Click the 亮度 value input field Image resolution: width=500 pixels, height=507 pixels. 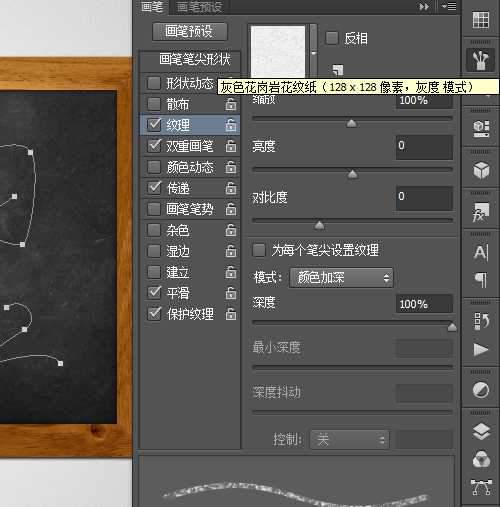[424, 147]
